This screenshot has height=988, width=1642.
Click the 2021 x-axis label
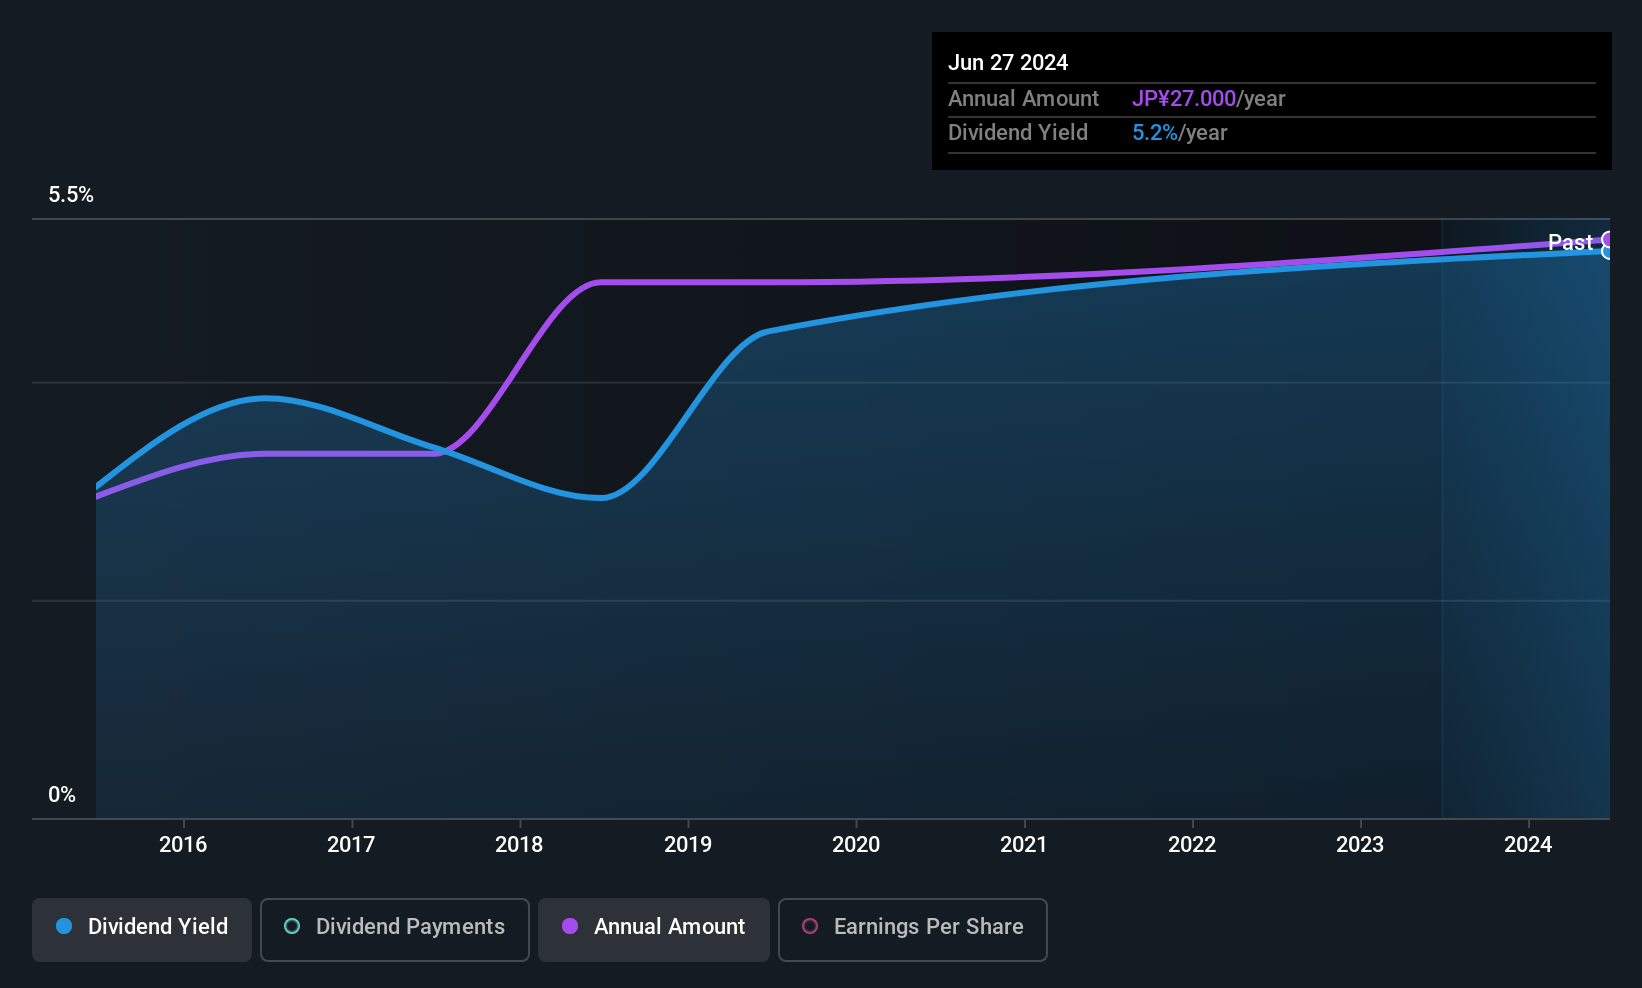(x=1024, y=844)
